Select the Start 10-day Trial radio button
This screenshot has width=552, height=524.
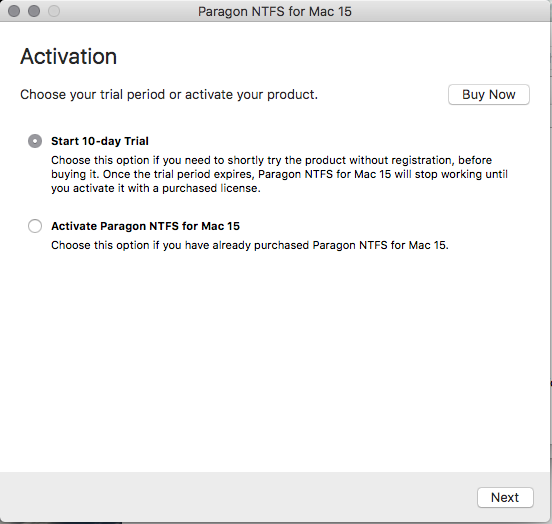pyautogui.click(x=35, y=141)
